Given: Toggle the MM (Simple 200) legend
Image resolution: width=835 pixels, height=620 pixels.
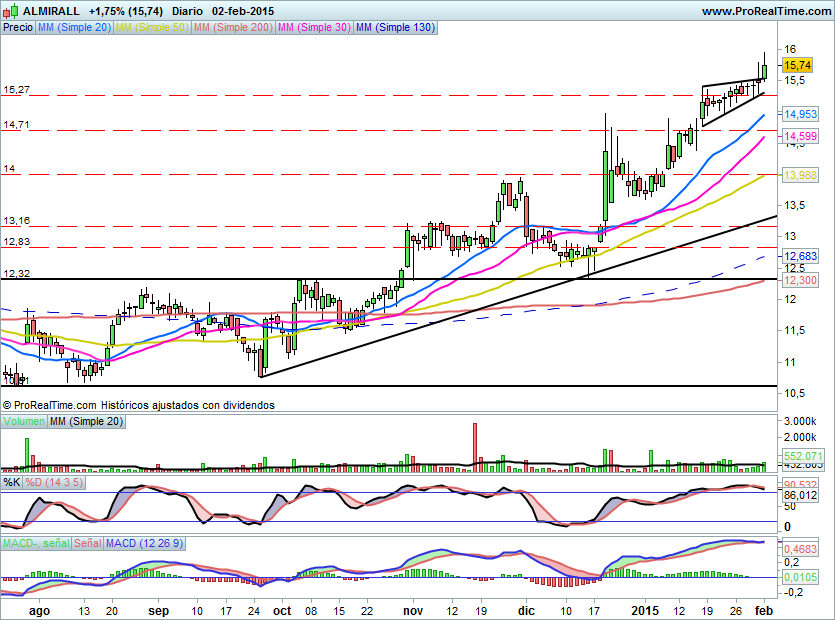Looking at the screenshot, I should tap(231, 28).
